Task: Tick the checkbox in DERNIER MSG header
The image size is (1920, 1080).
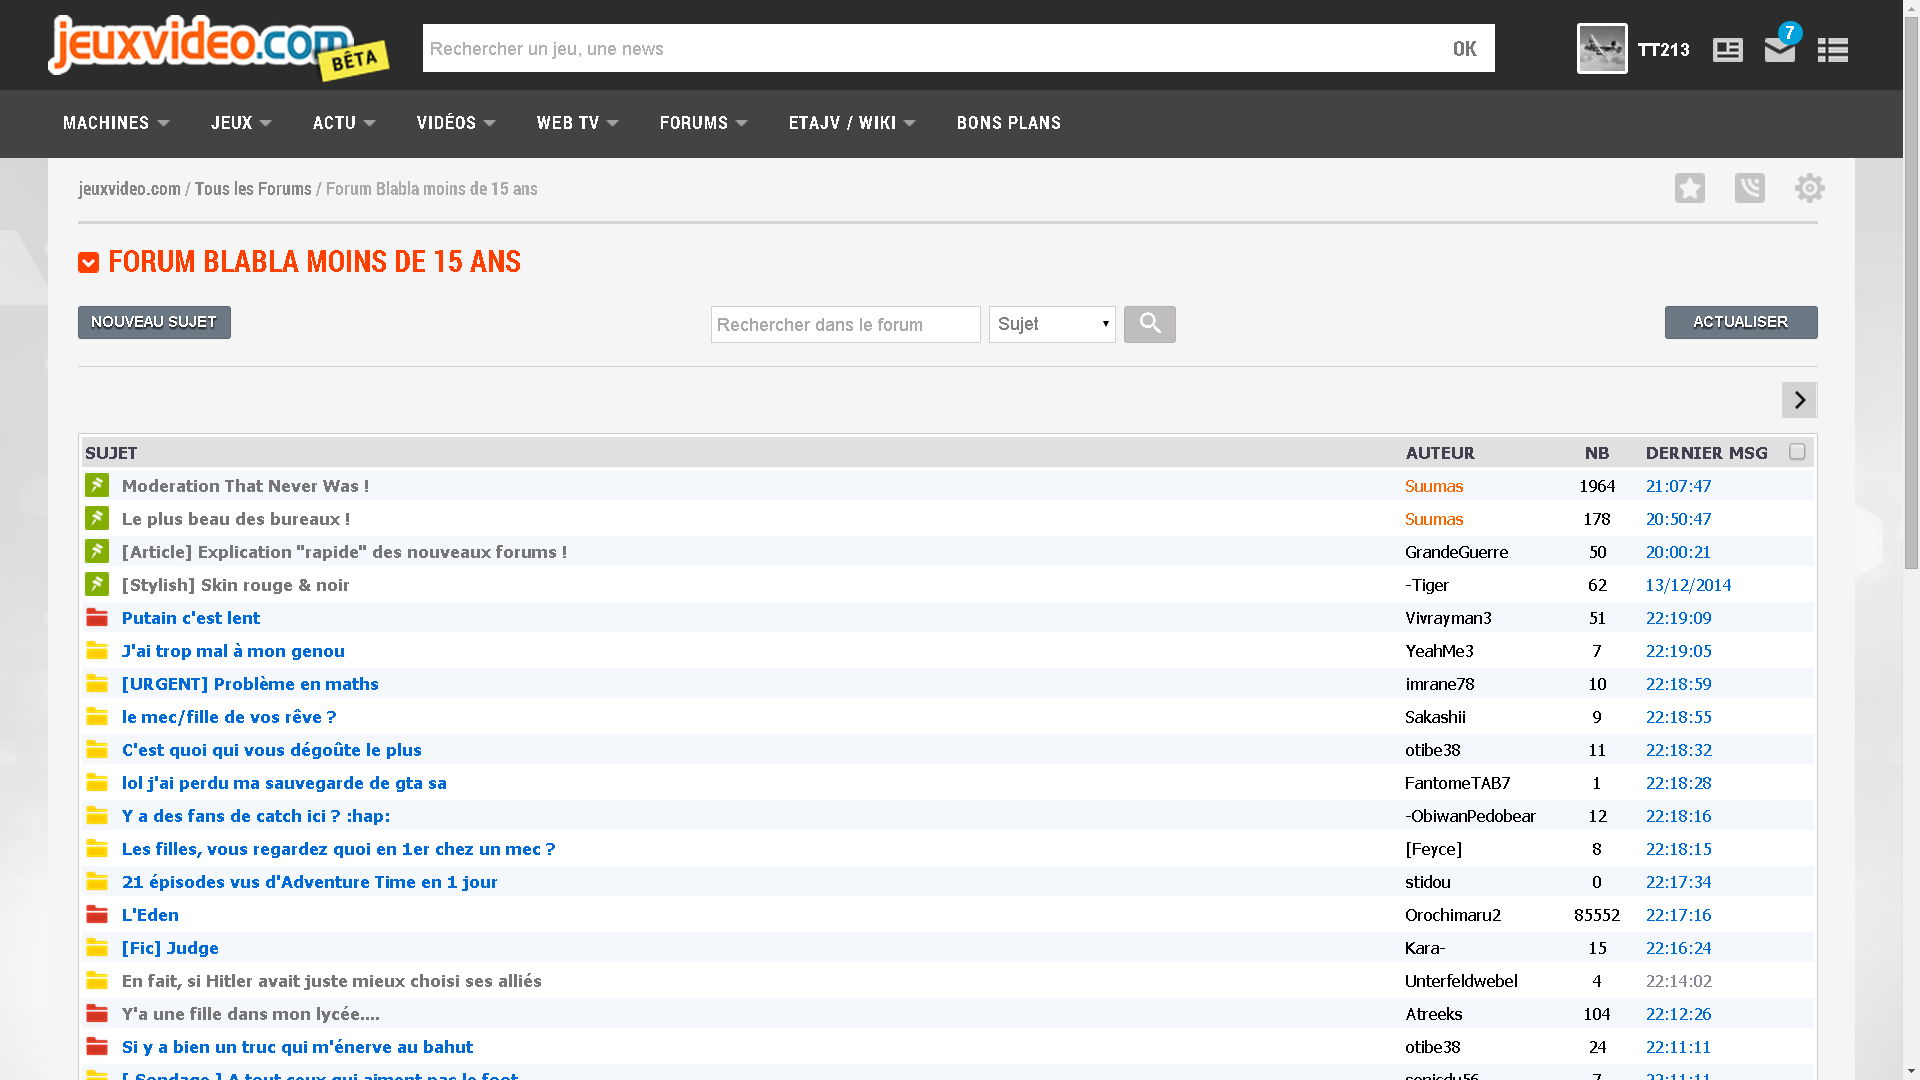Action: point(1797,452)
